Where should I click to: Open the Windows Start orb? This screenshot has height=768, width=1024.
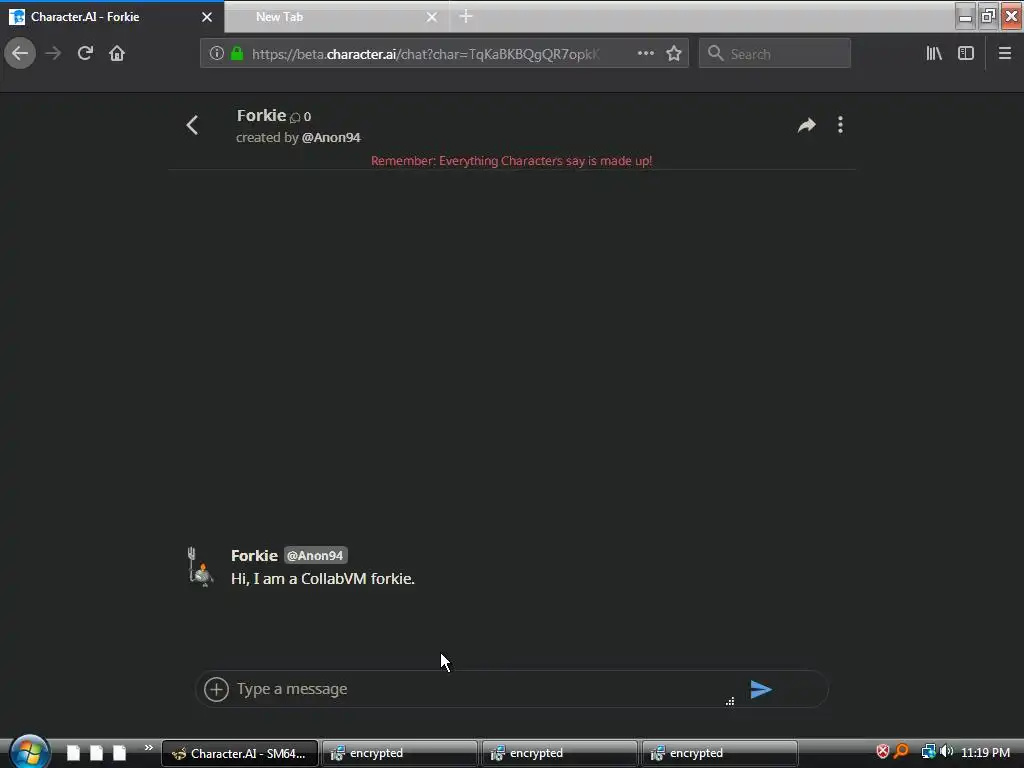pos(28,752)
